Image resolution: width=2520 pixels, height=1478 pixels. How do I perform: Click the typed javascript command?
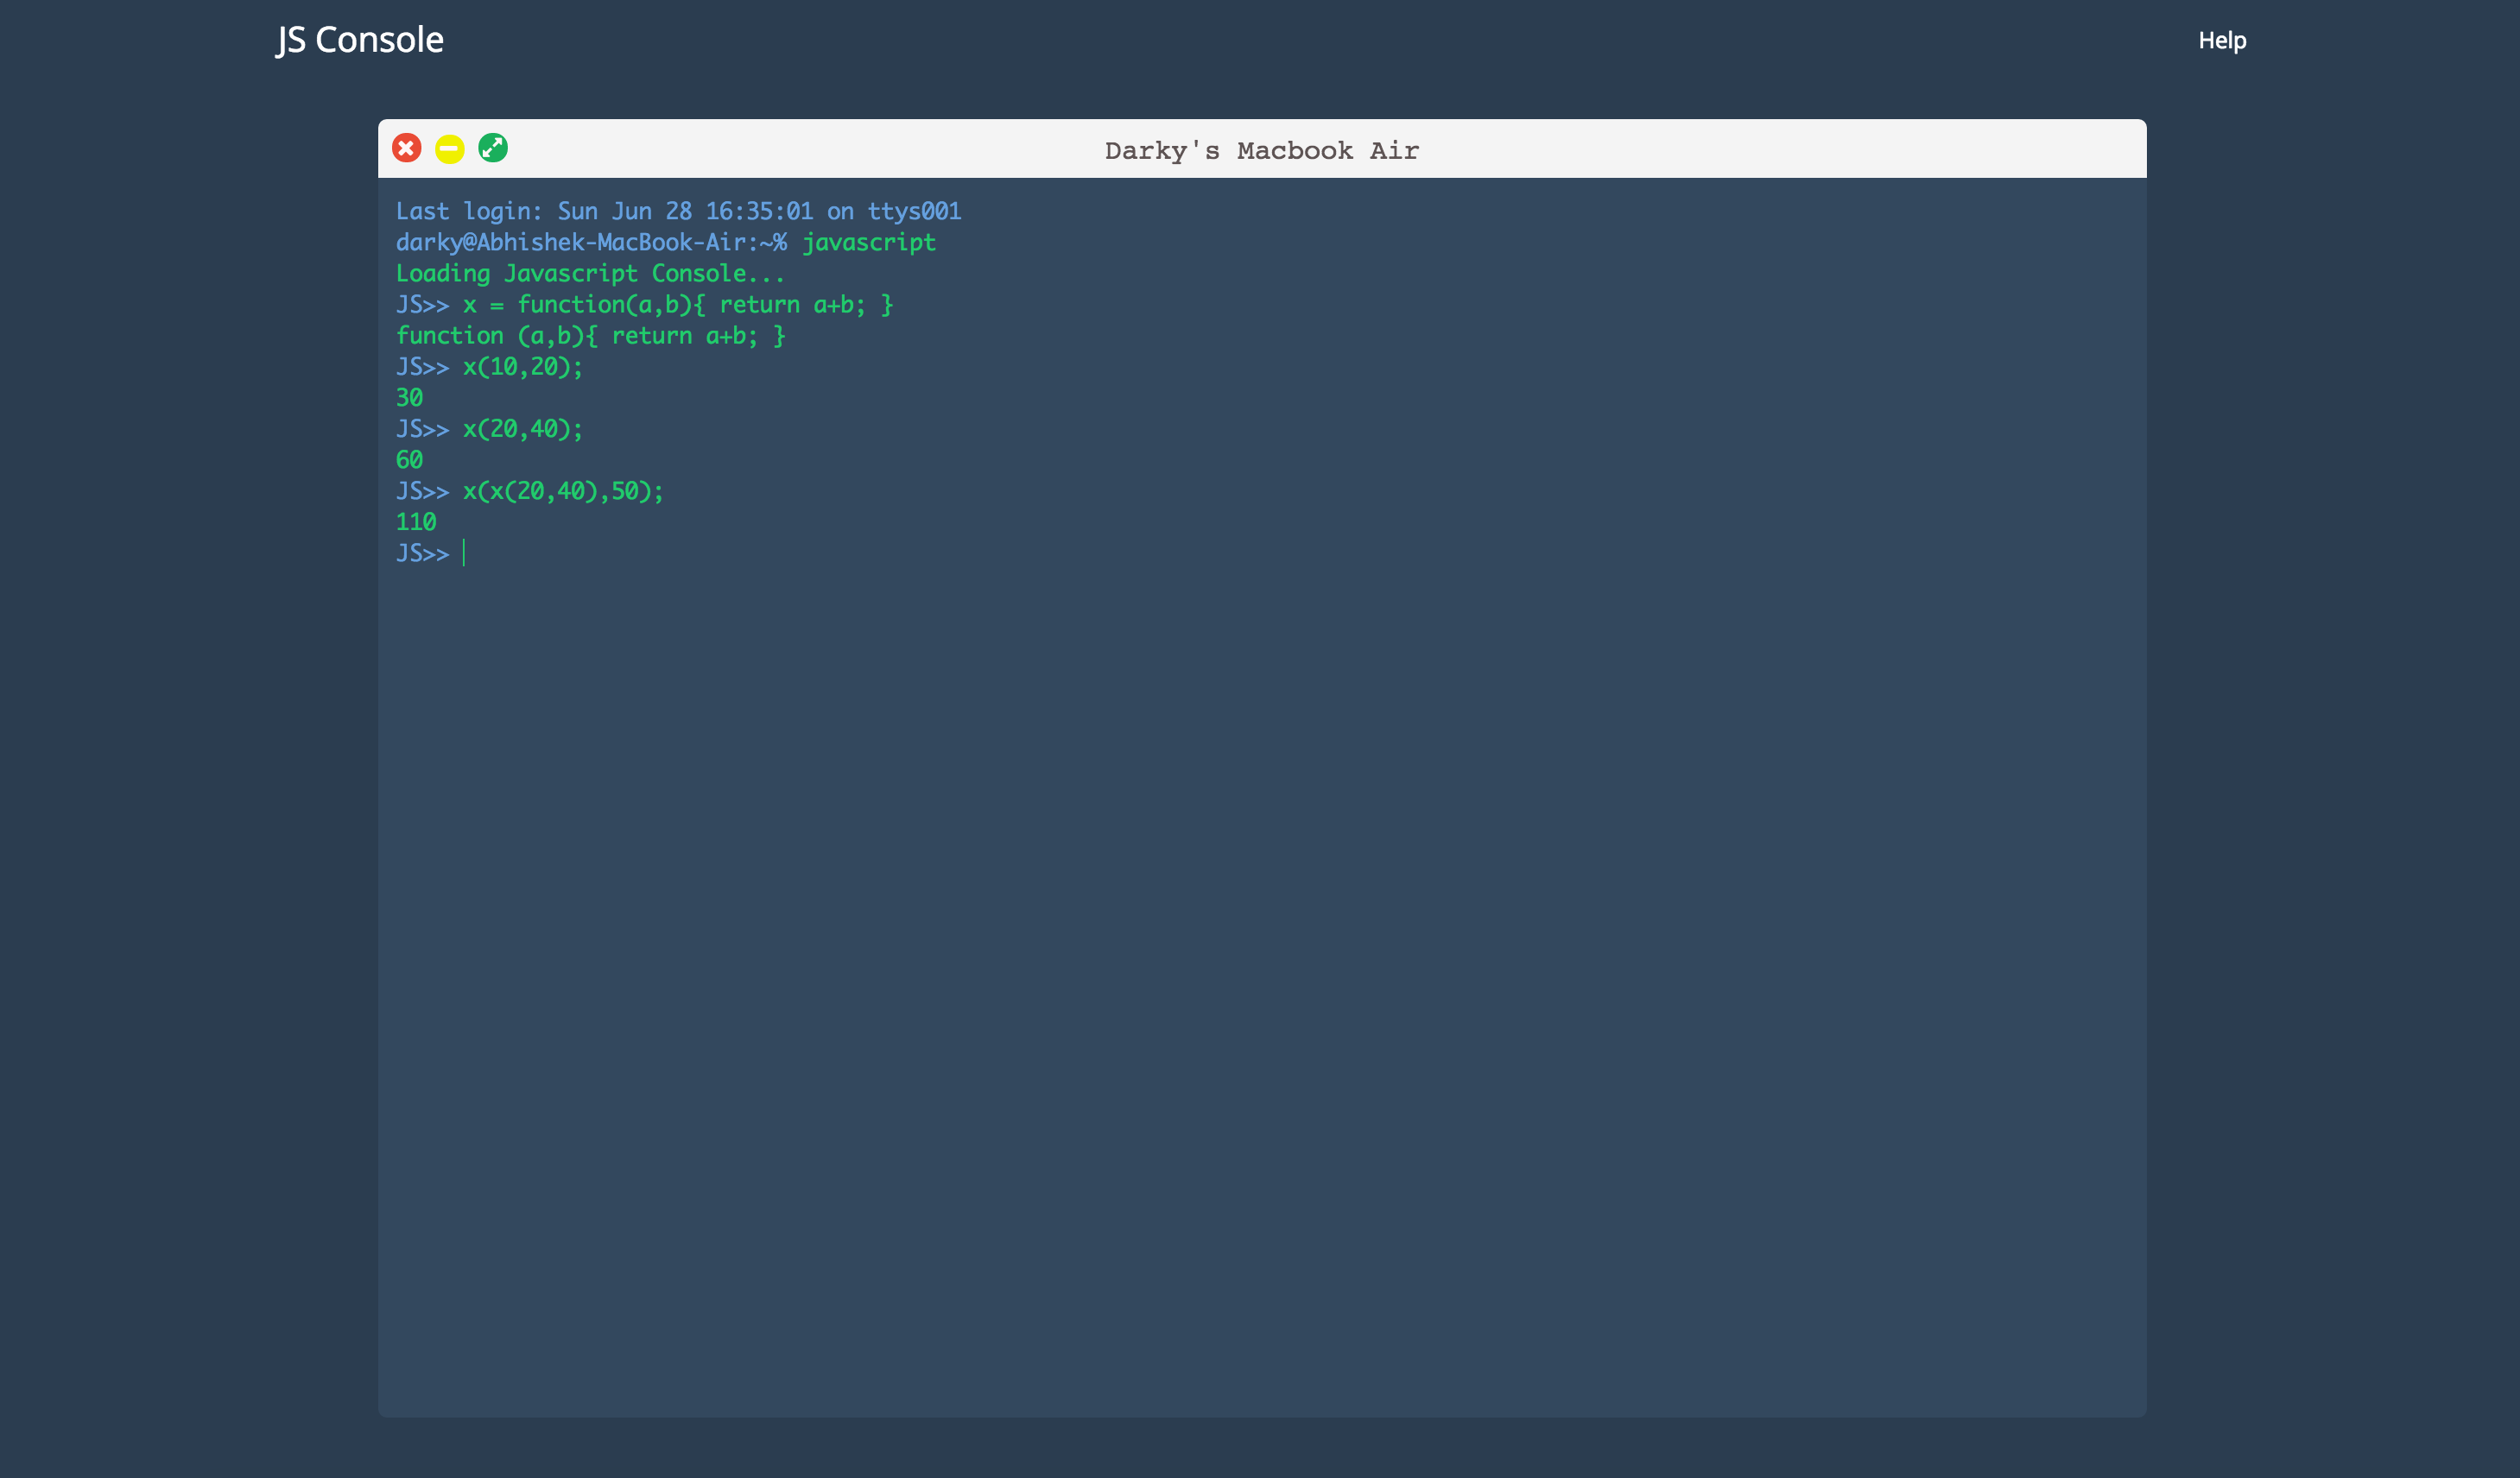coord(868,242)
